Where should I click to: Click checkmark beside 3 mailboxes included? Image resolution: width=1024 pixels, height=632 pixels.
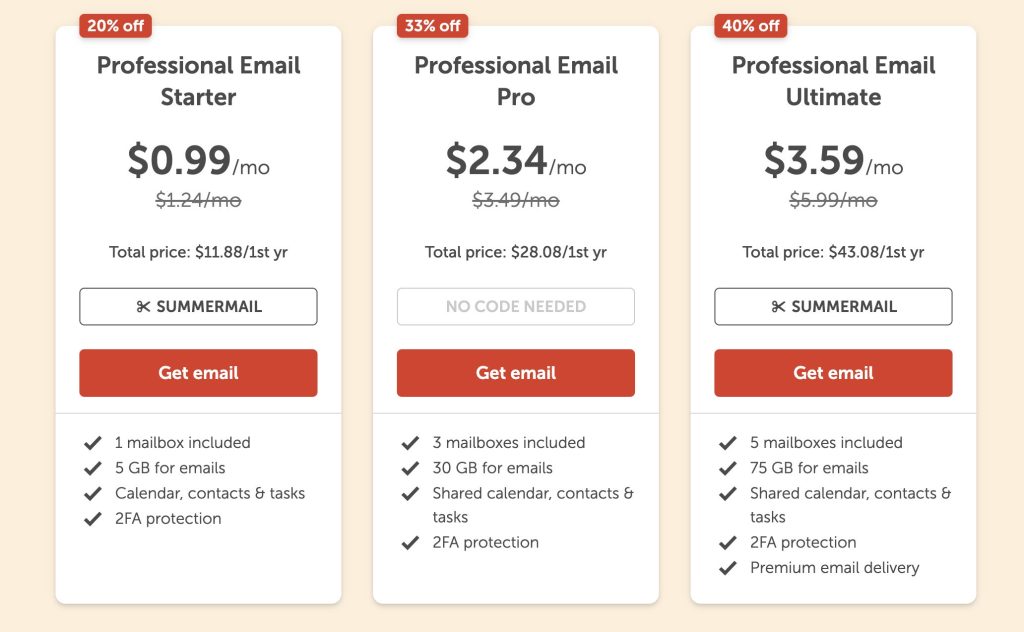click(x=410, y=443)
